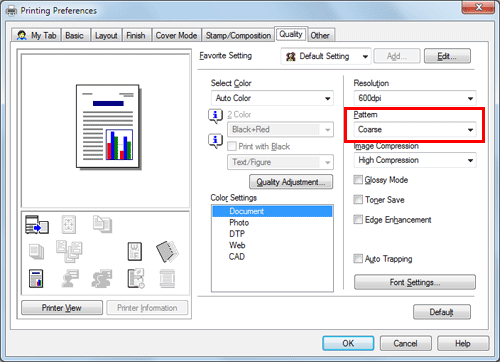
Task: Click info icon beside 2 Color
Action: pos(215,116)
